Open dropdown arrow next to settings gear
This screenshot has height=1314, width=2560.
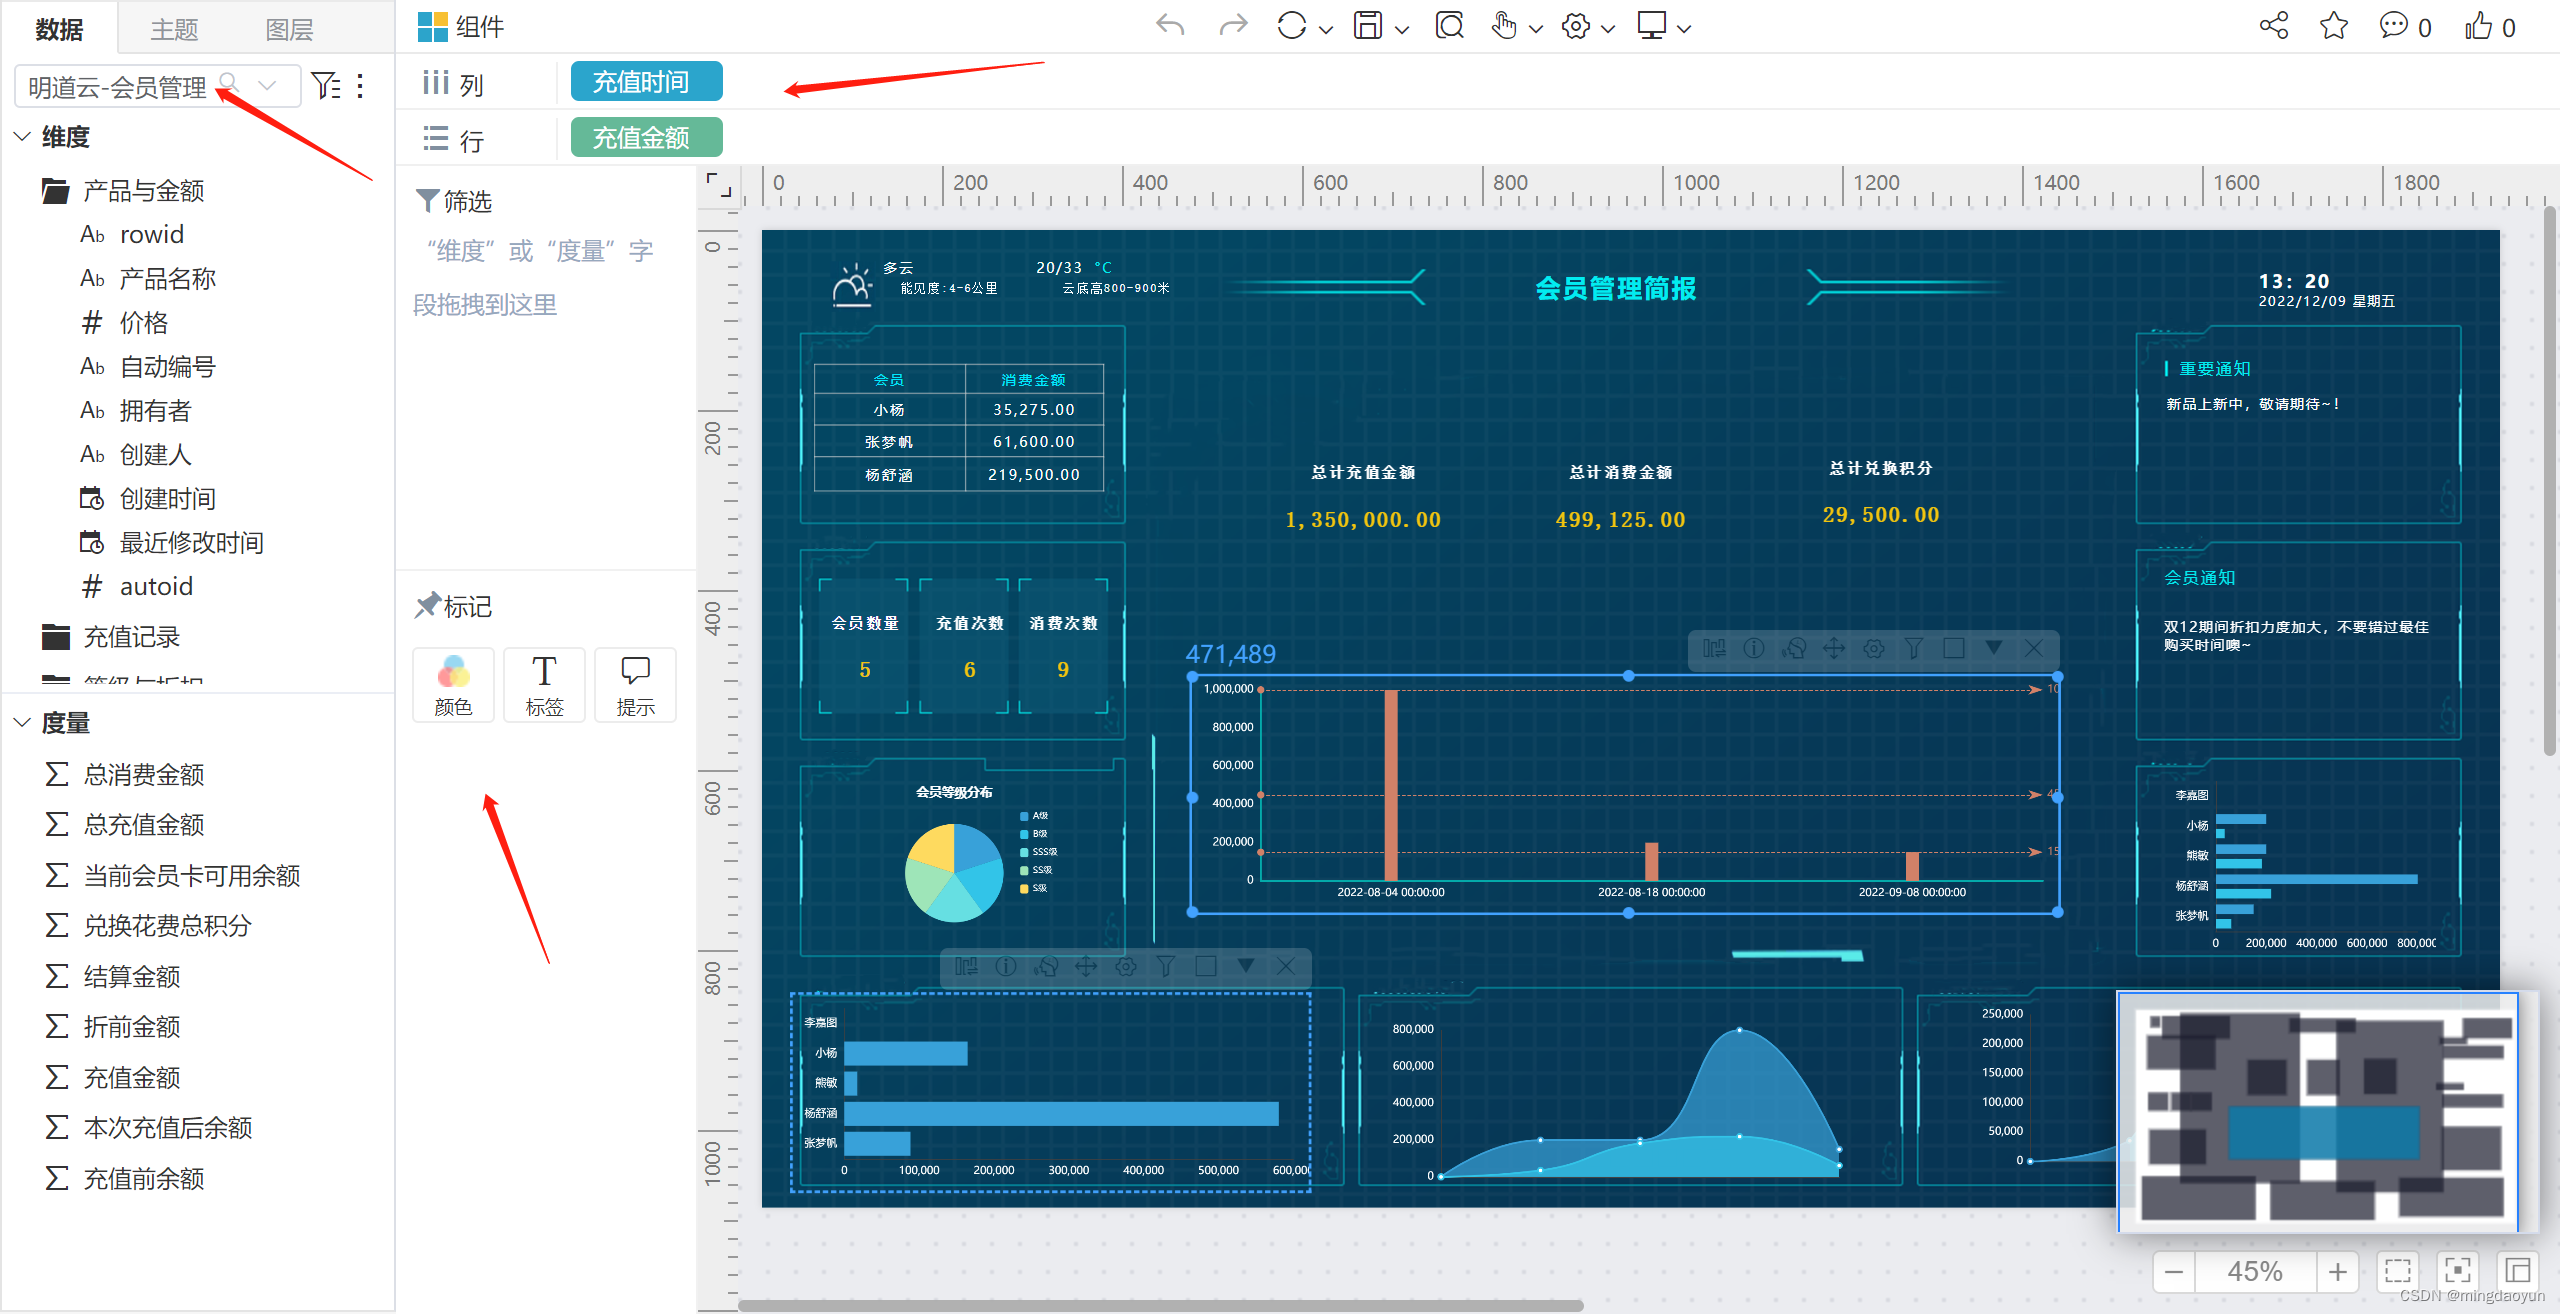pyautogui.click(x=1608, y=29)
